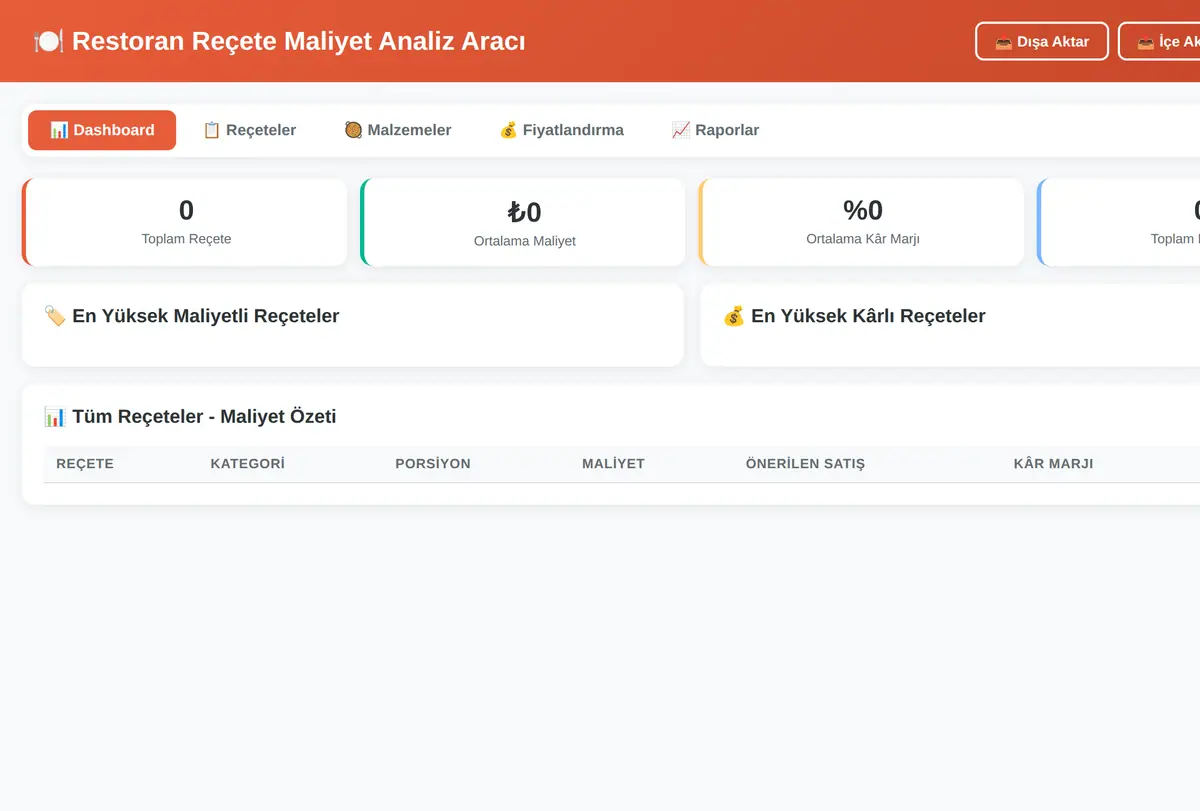The image size is (1200, 811).
Task: Click the PORSİYON column header
Action: 433,464
